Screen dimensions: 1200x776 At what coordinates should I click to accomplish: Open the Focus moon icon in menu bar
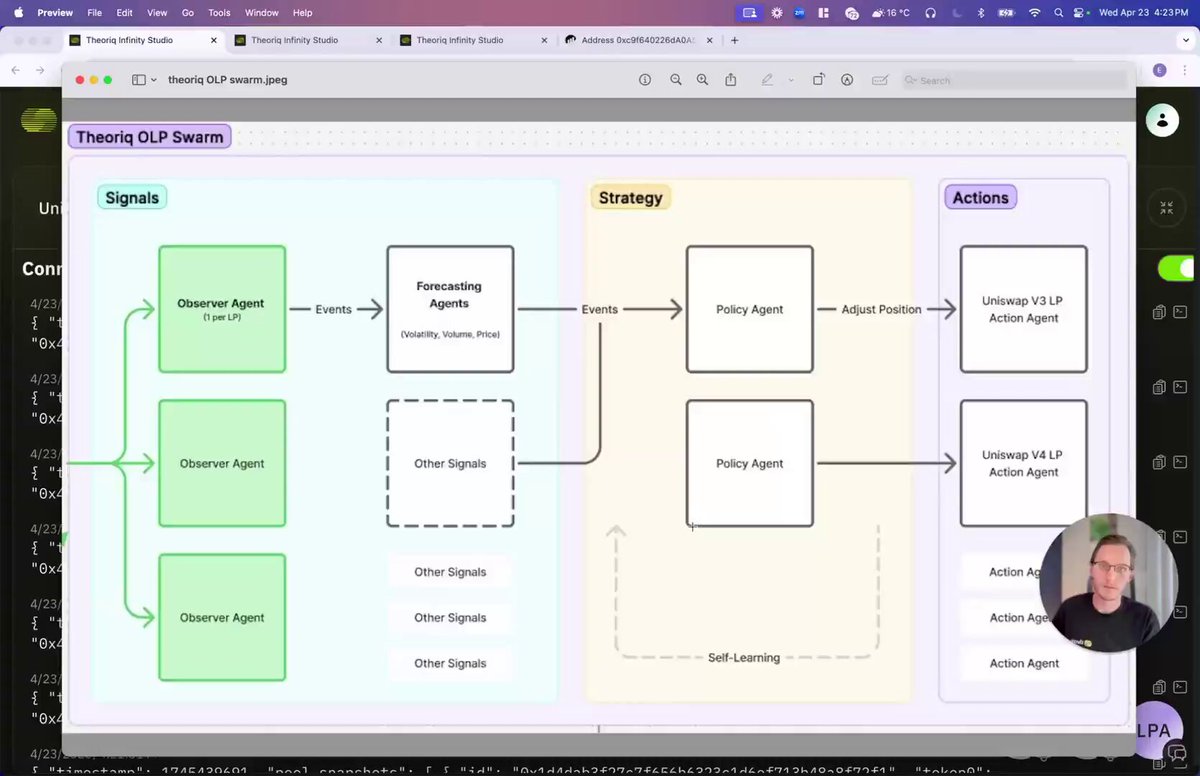pos(956,13)
